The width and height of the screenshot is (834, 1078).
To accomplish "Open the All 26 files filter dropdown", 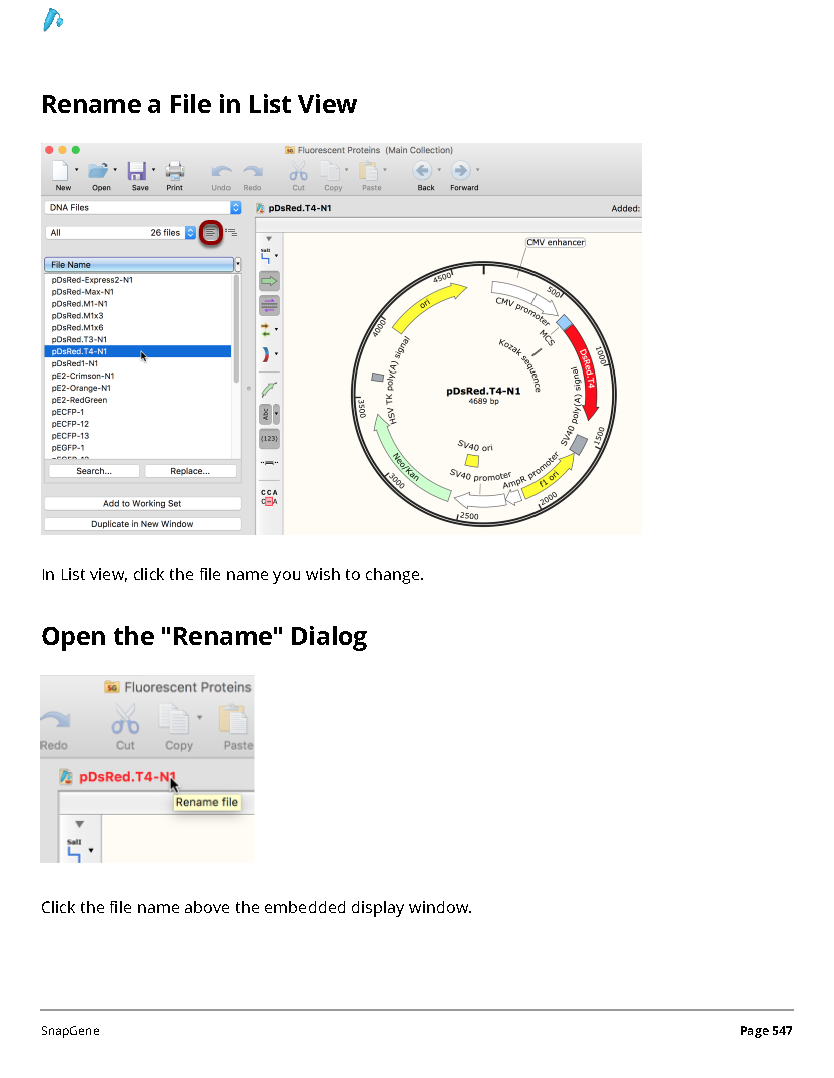I will point(121,233).
